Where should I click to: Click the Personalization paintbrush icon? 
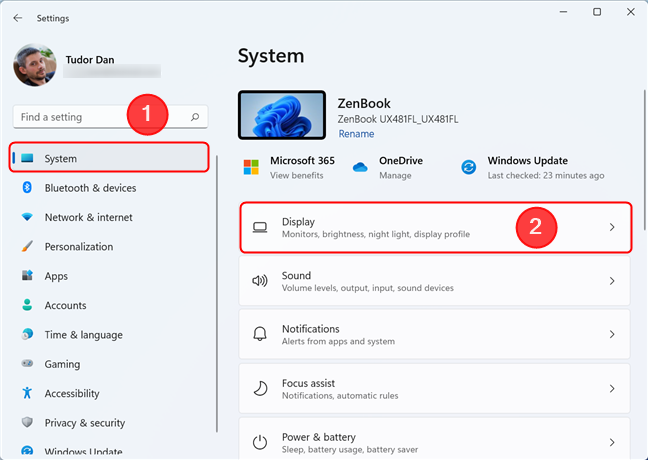pyautogui.click(x=27, y=246)
